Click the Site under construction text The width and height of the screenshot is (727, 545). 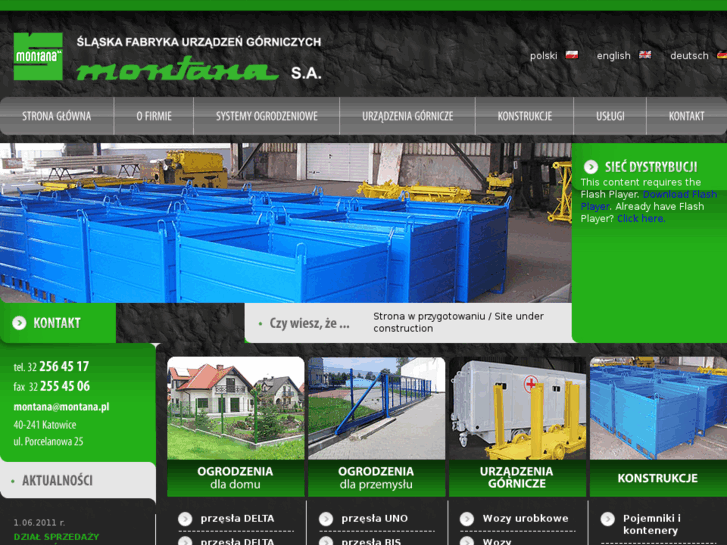click(x=459, y=322)
